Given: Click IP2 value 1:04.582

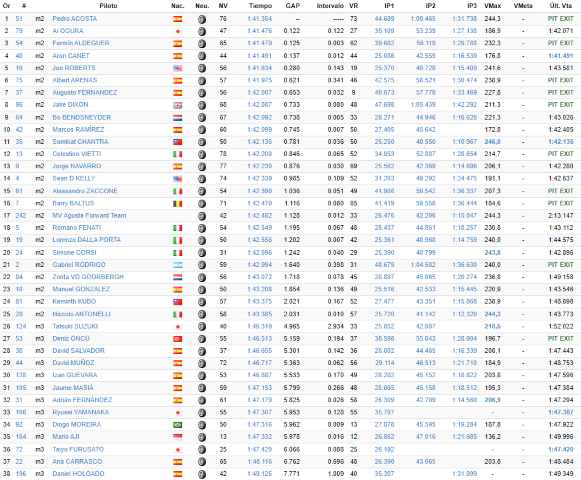Looking at the screenshot, I should tap(423, 265).
